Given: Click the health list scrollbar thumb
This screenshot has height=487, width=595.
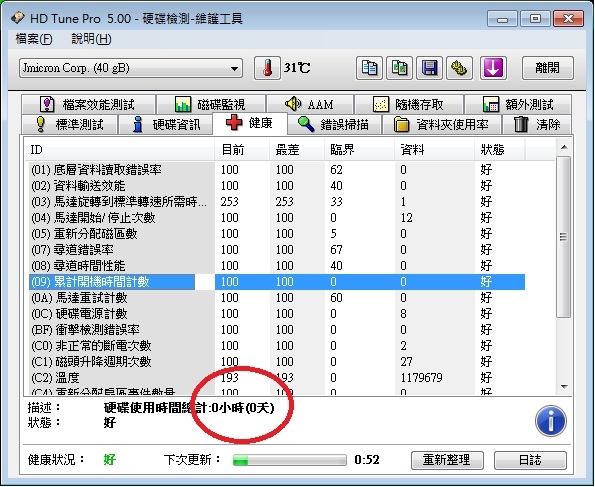Looking at the screenshot, I should [564, 237].
